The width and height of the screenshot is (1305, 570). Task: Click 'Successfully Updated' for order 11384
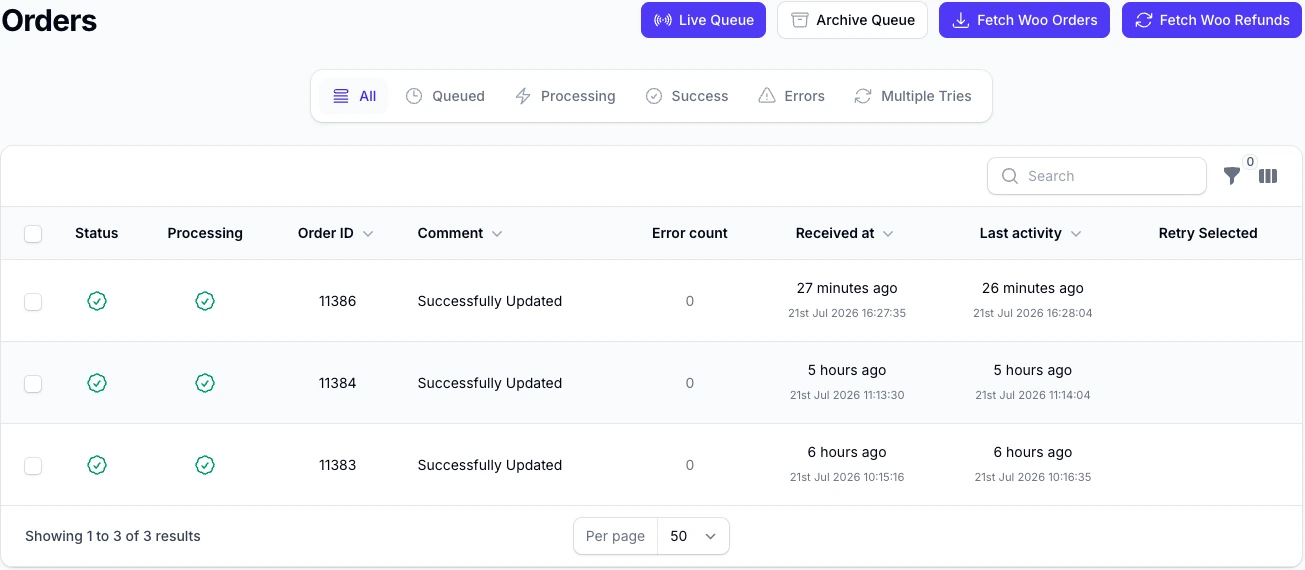490,383
